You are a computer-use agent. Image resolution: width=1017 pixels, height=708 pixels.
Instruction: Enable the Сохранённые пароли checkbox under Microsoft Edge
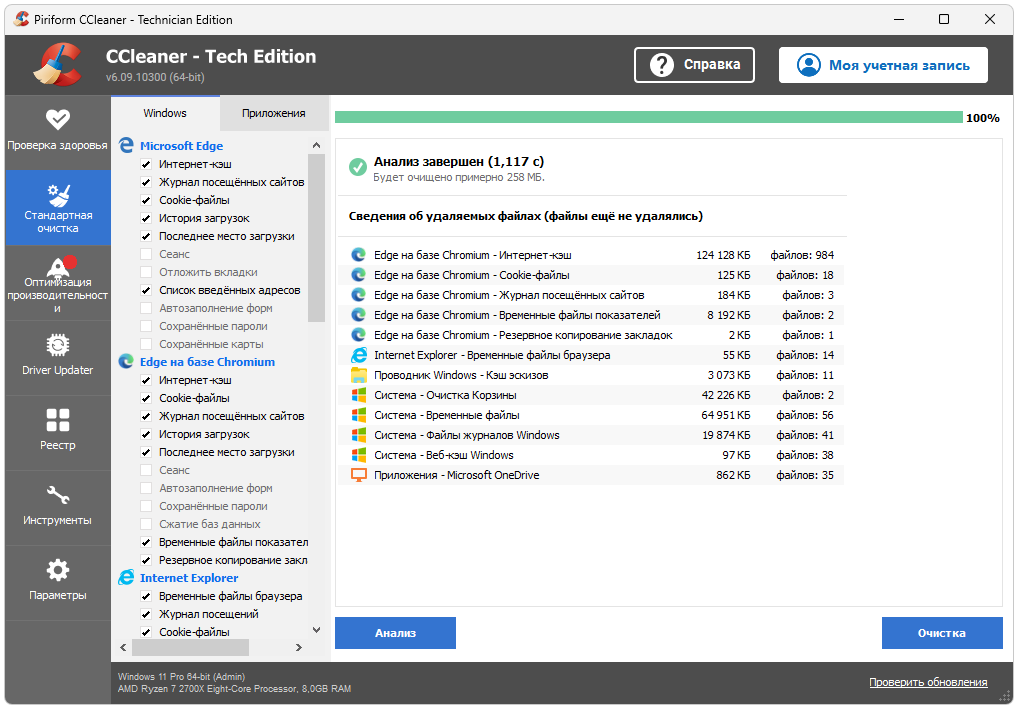point(146,326)
